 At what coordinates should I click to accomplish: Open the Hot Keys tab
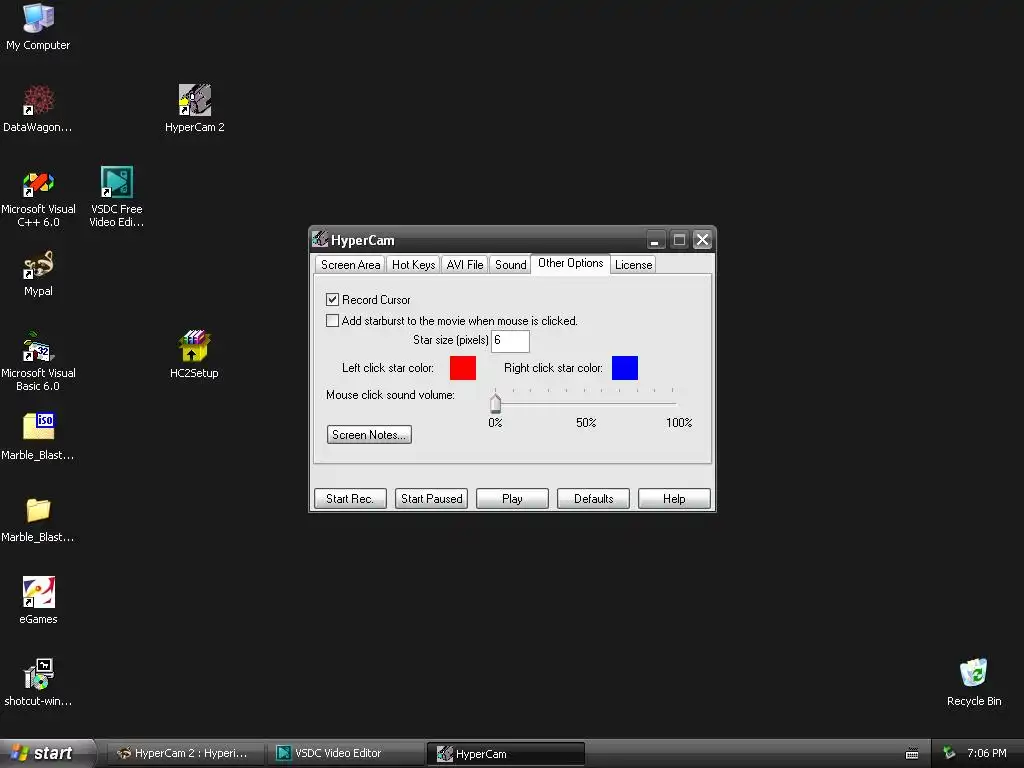(413, 264)
